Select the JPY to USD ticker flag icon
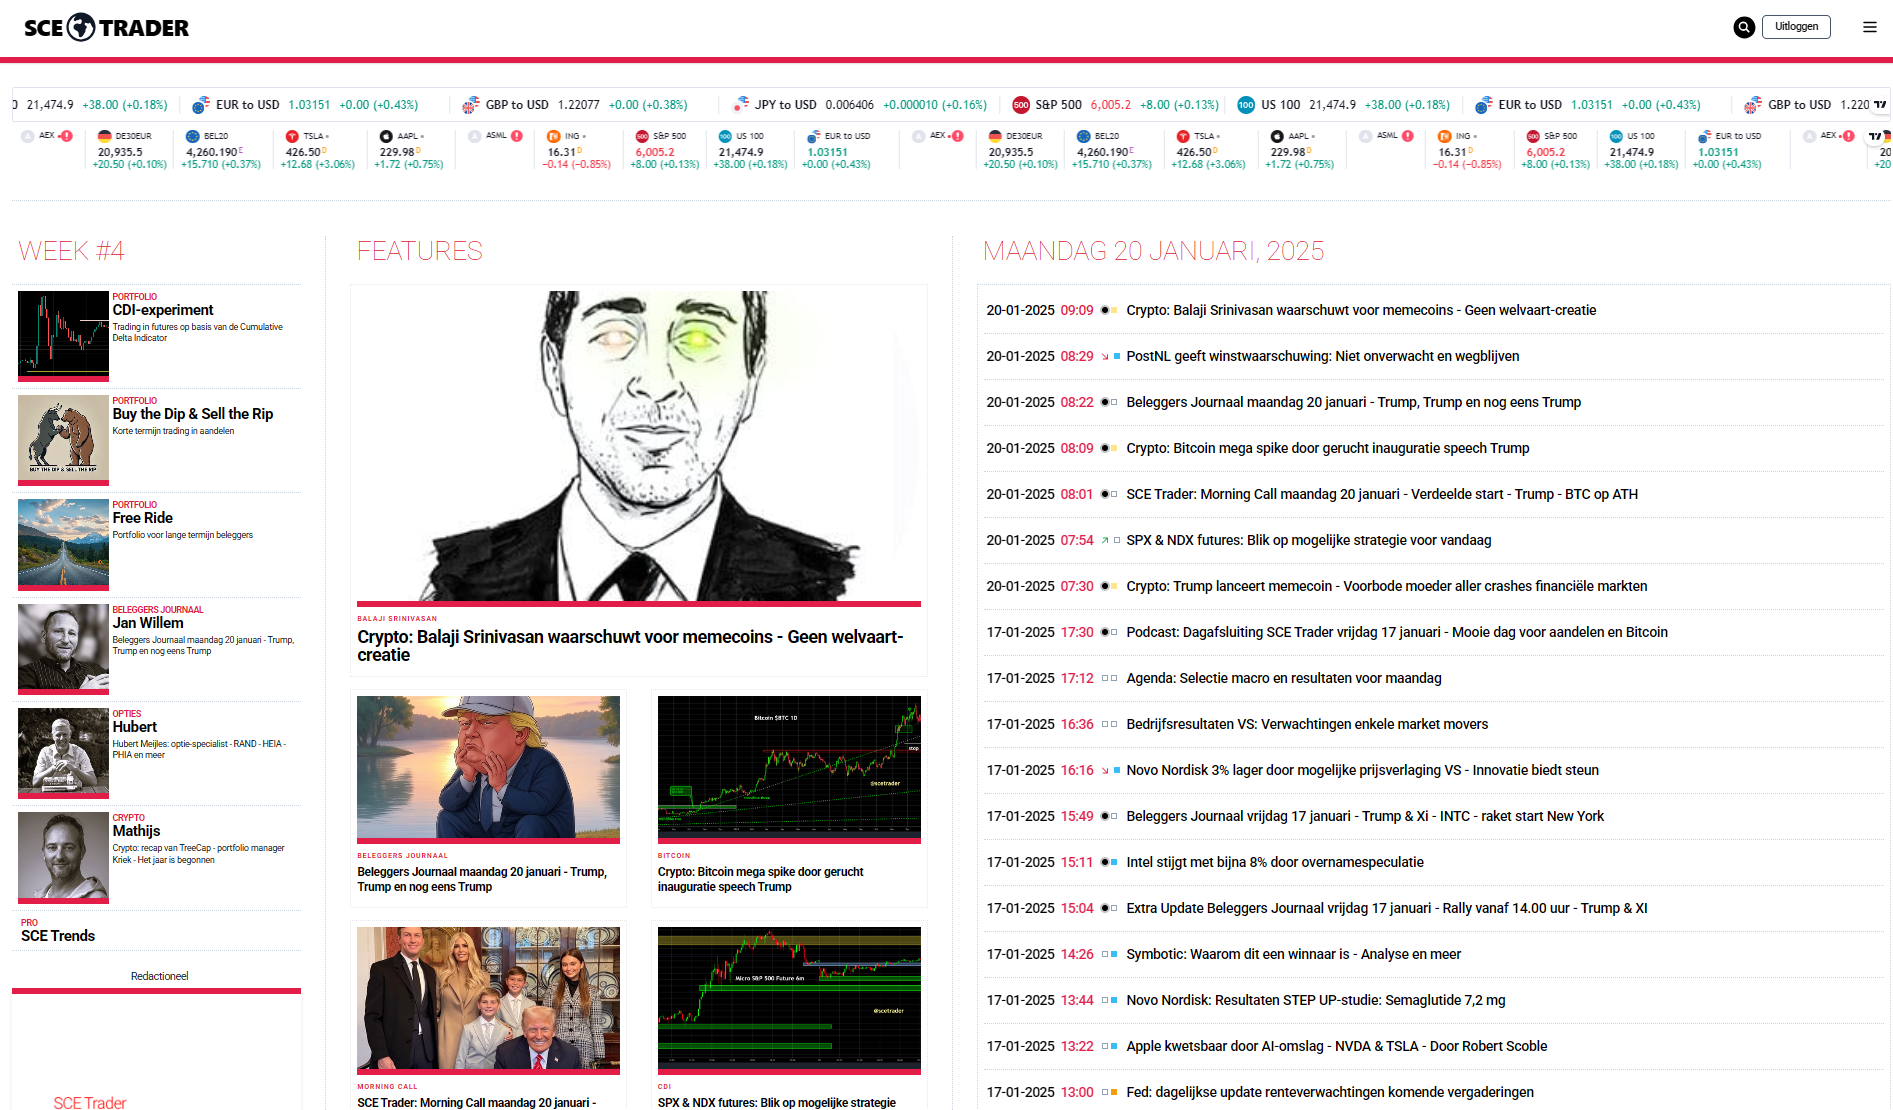This screenshot has width=1893, height=1110. [741, 104]
